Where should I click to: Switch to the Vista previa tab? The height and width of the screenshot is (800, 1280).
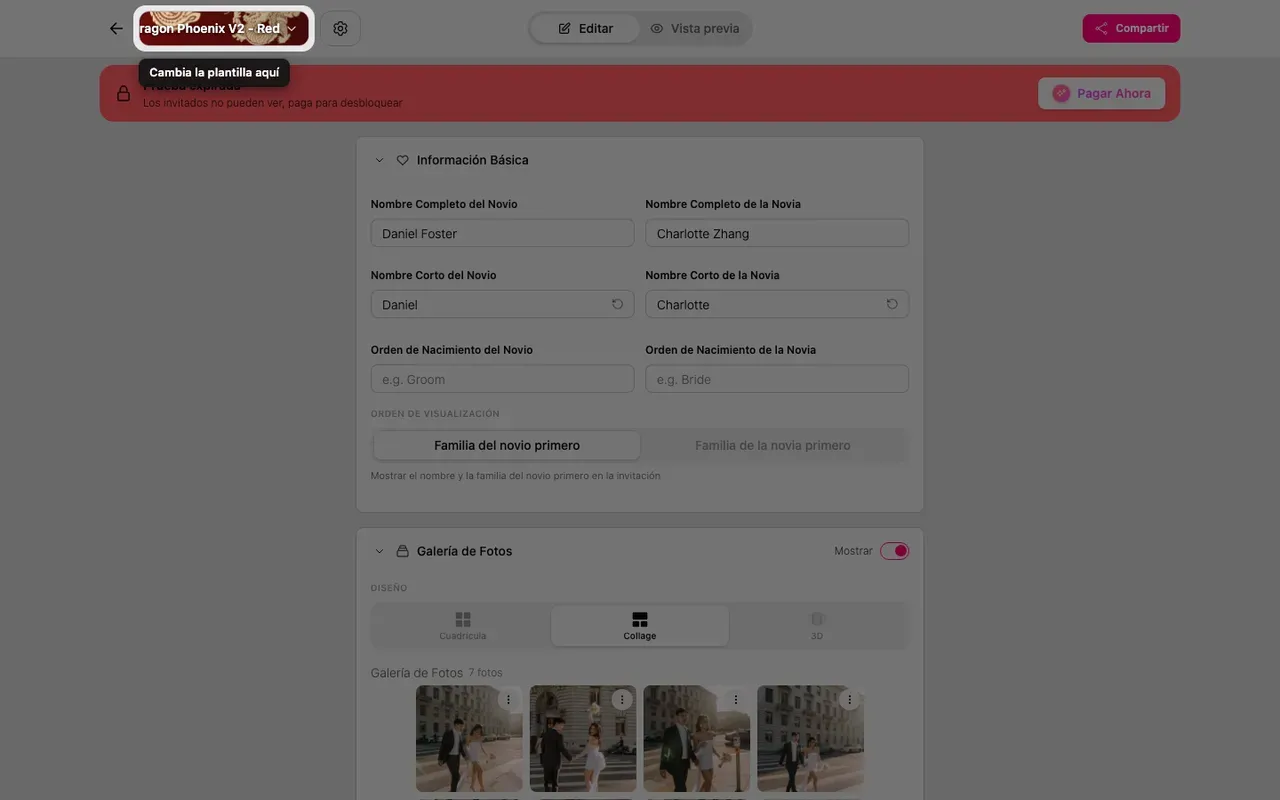pos(695,28)
